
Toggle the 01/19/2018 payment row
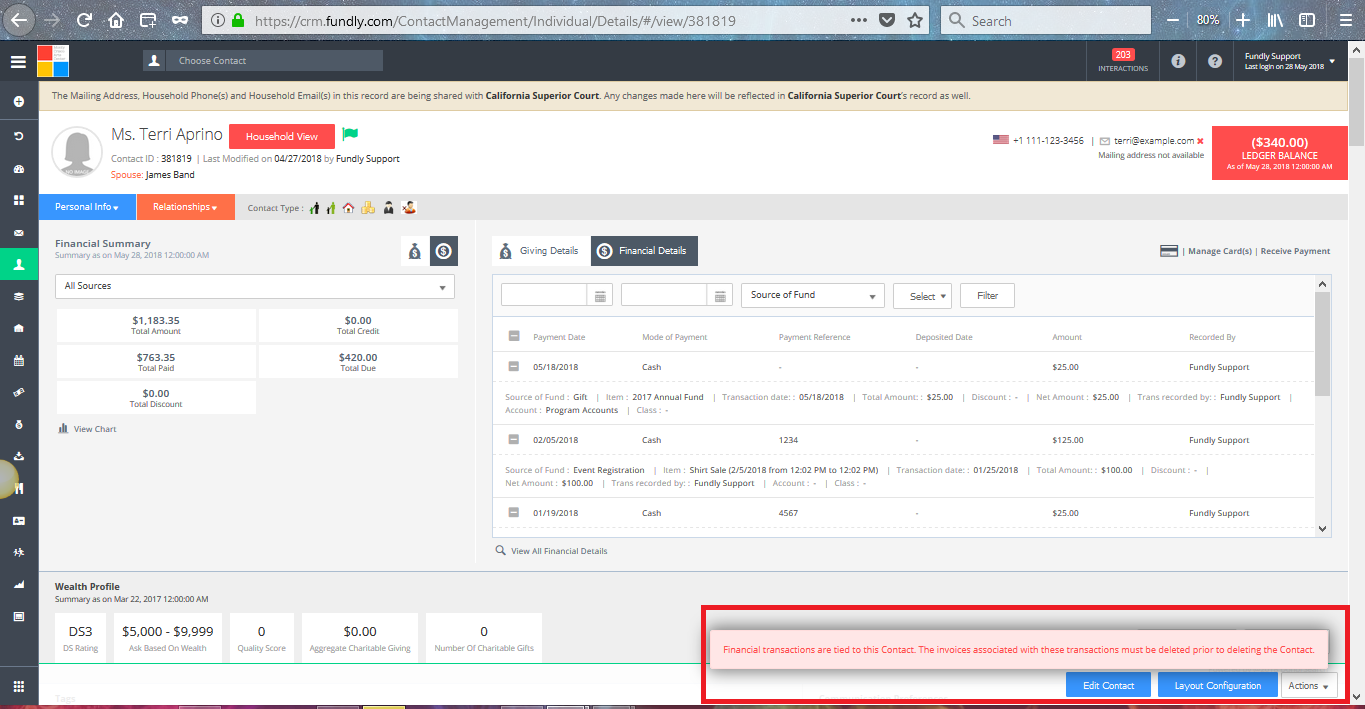(514, 513)
